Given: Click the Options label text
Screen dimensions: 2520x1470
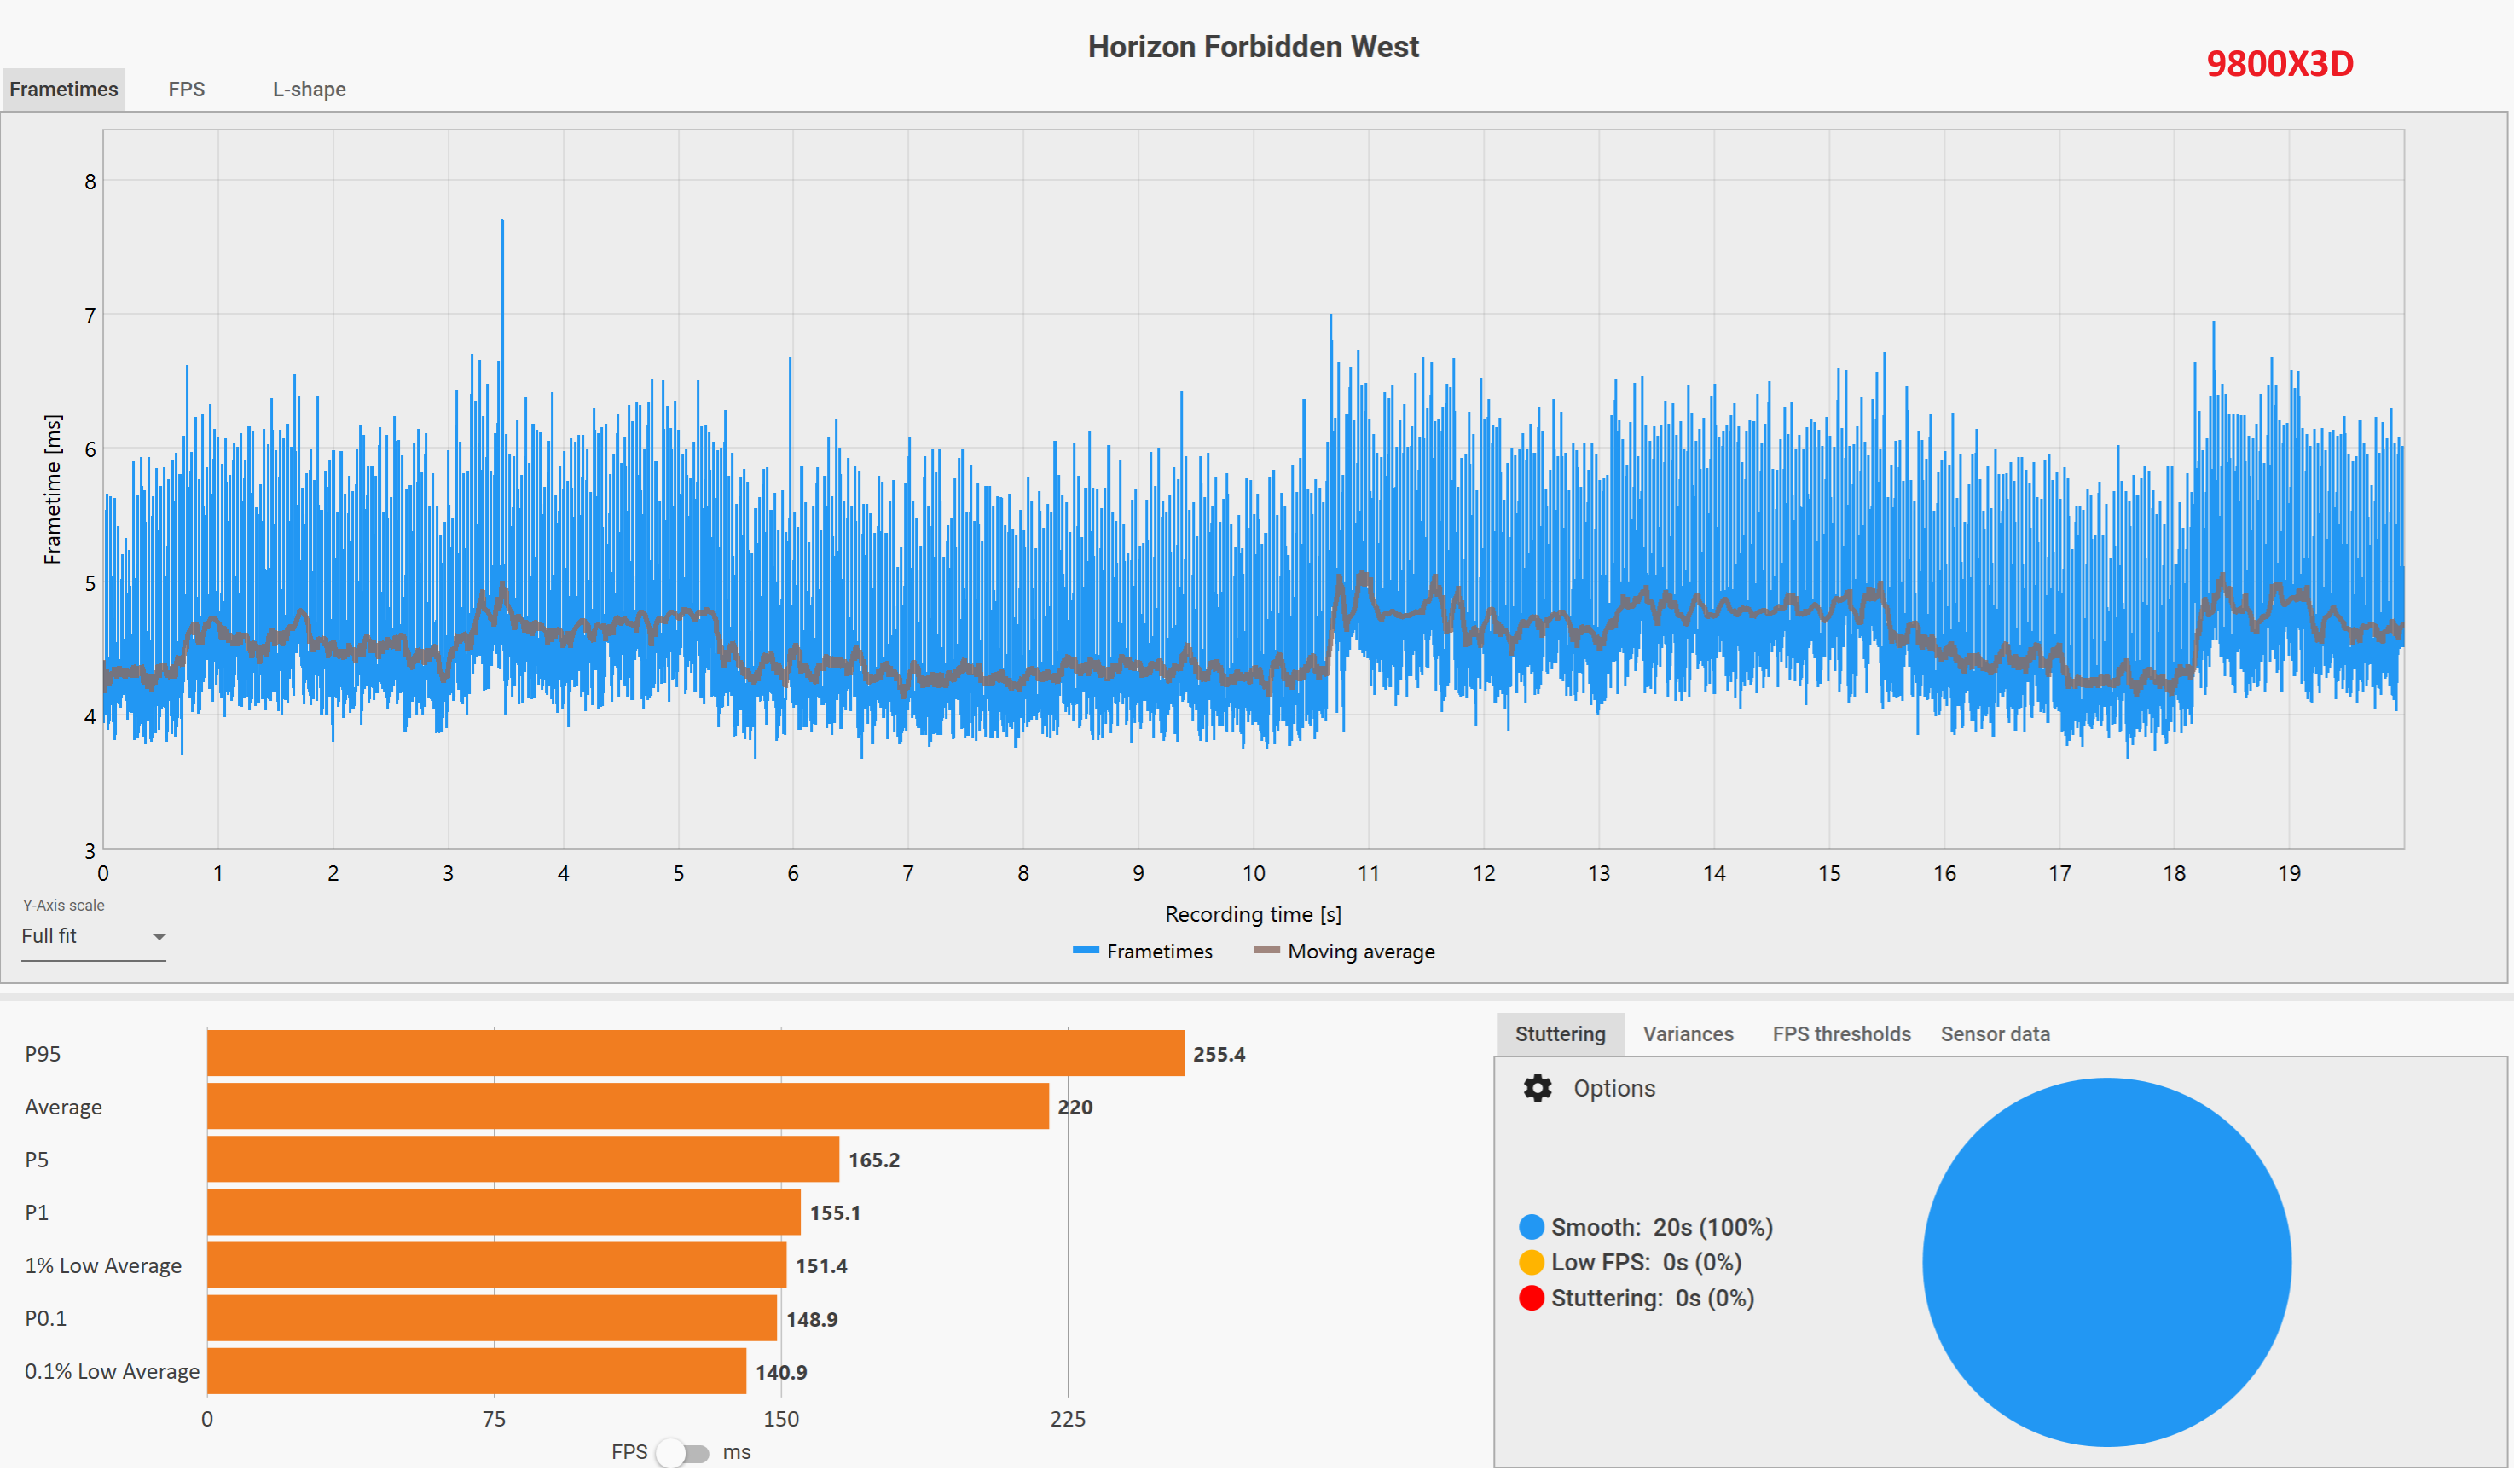Looking at the screenshot, I should coord(1614,1088).
